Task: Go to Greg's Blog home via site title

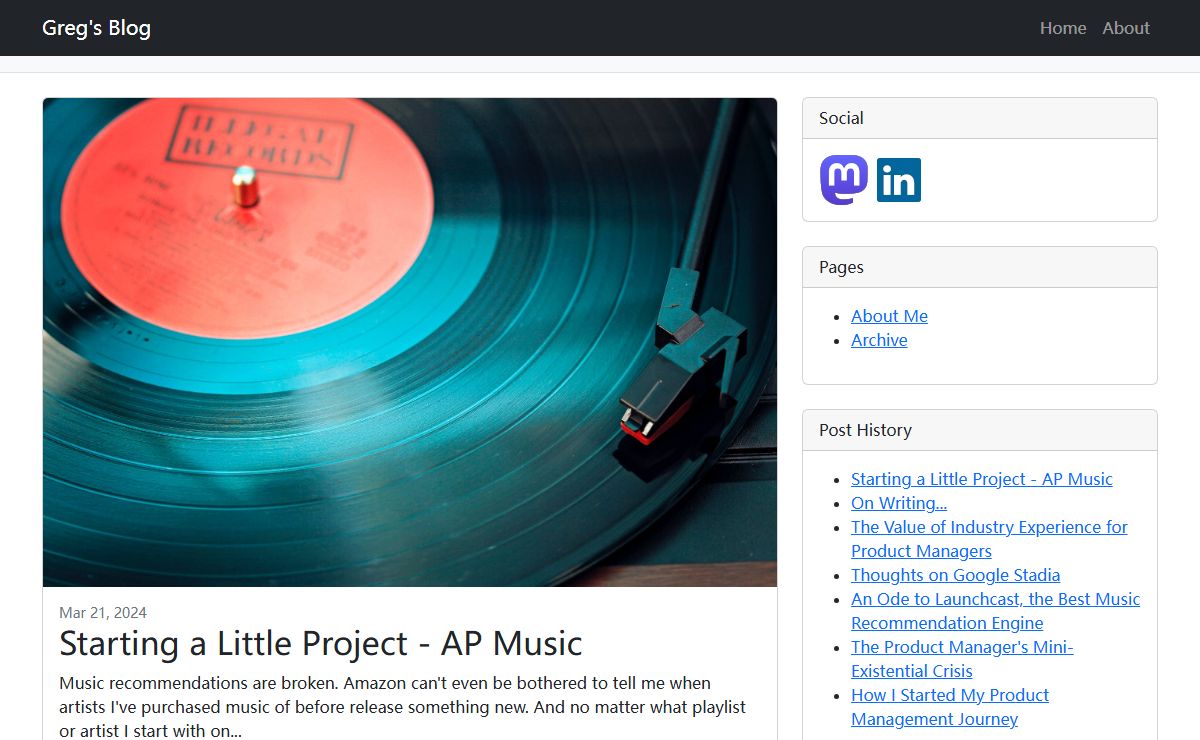Action: (x=96, y=28)
